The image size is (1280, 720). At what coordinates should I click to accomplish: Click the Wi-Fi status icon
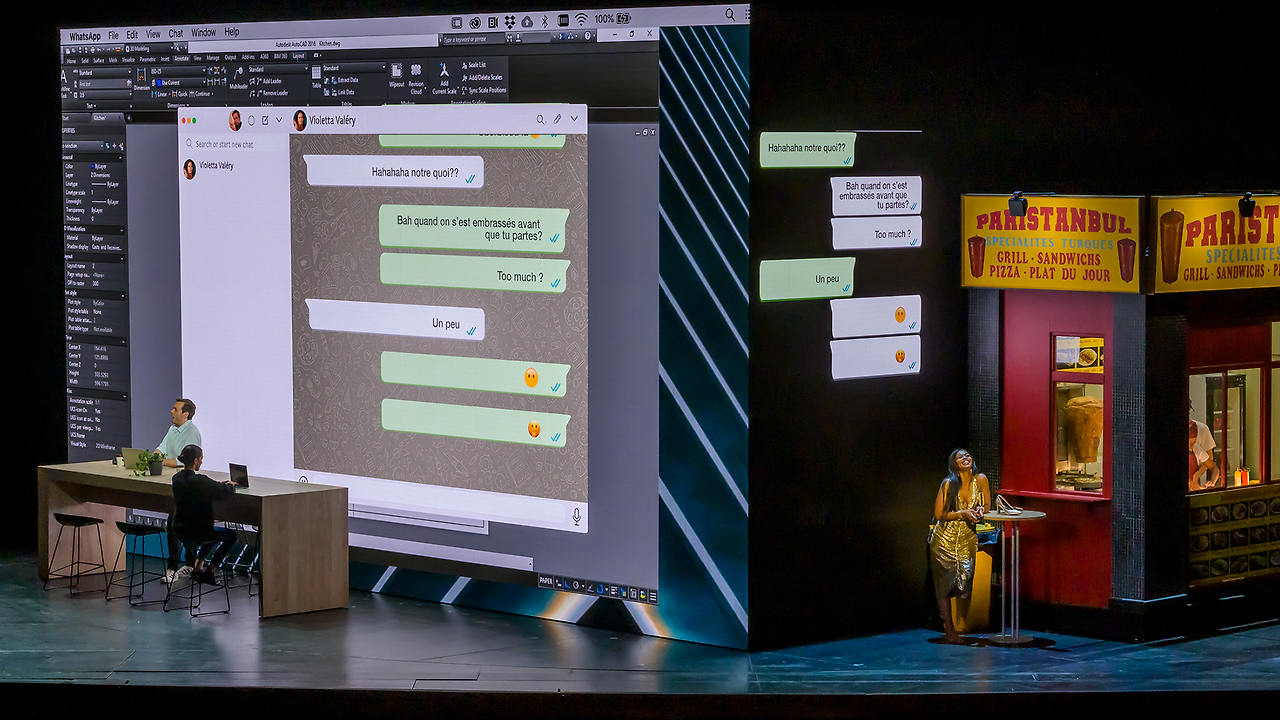click(580, 20)
